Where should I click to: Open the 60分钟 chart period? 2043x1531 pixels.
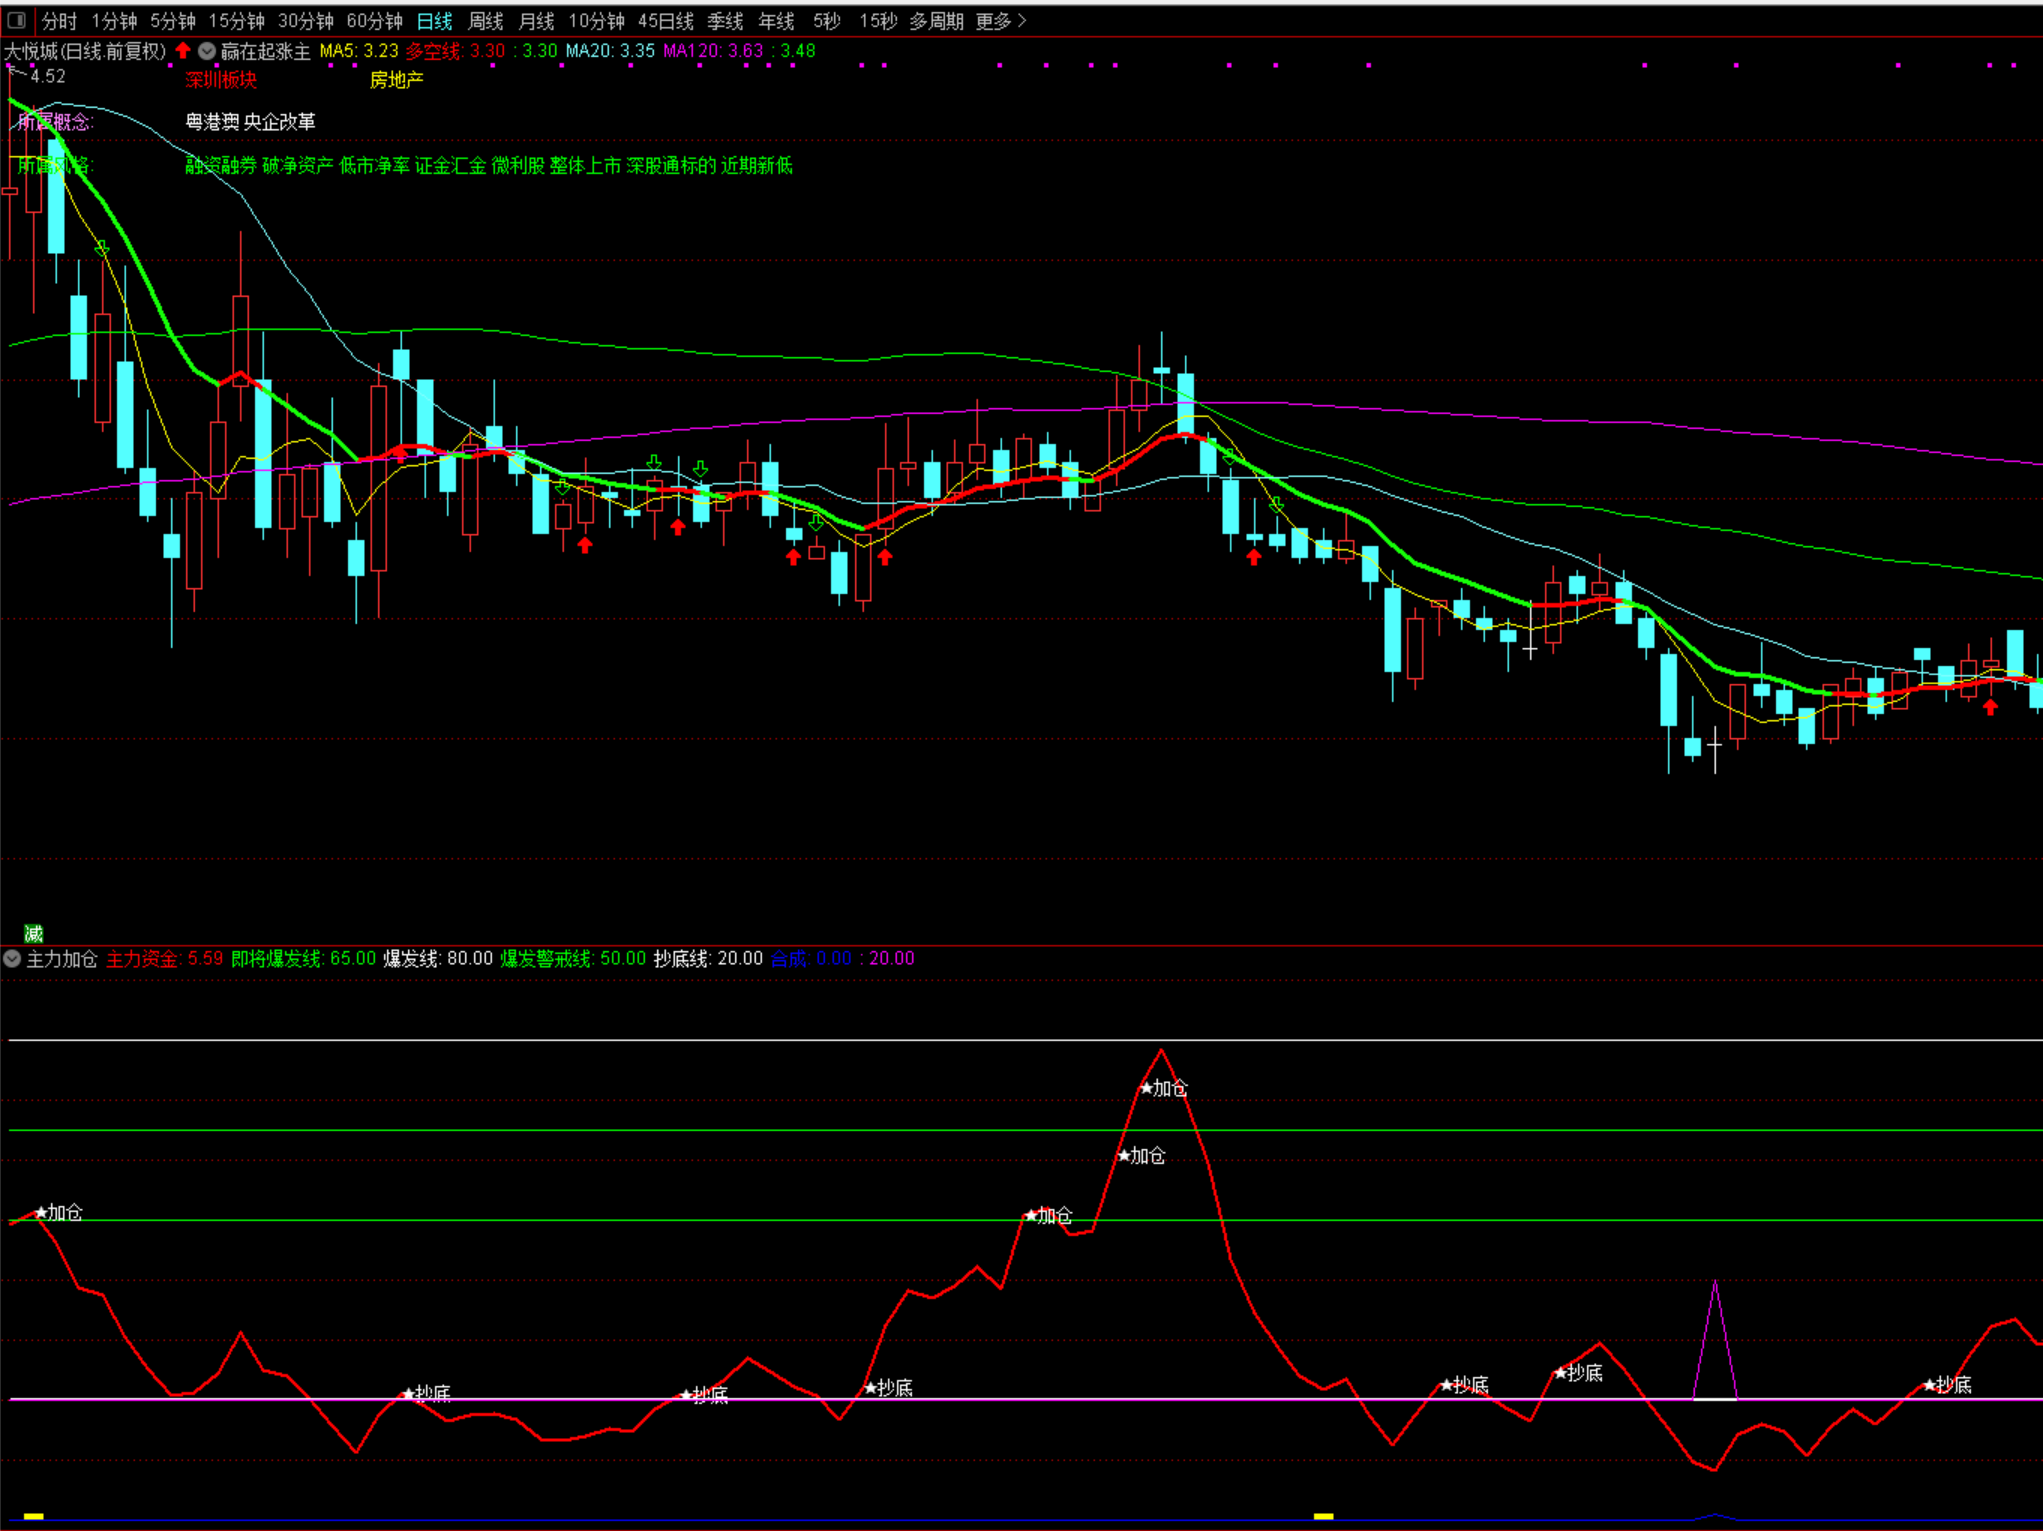(x=374, y=21)
